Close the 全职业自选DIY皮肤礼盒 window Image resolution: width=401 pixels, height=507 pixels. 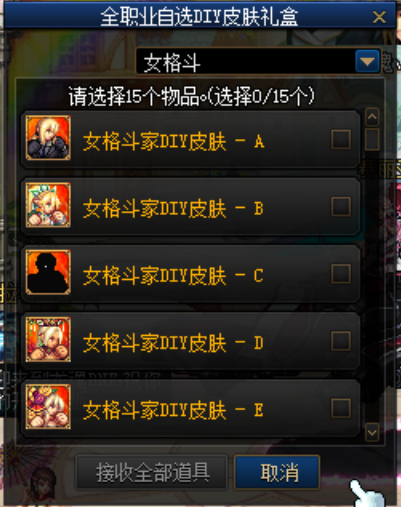point(379,17)
